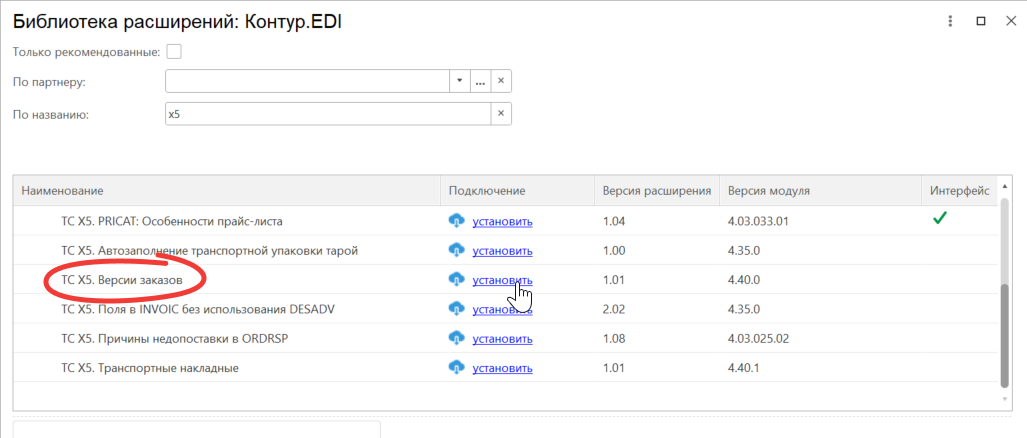Image resolution: width=1027 pixels, height=438 pixels.
Task: Click module version cell '4.03.033.01'
Action: point(758,221)
